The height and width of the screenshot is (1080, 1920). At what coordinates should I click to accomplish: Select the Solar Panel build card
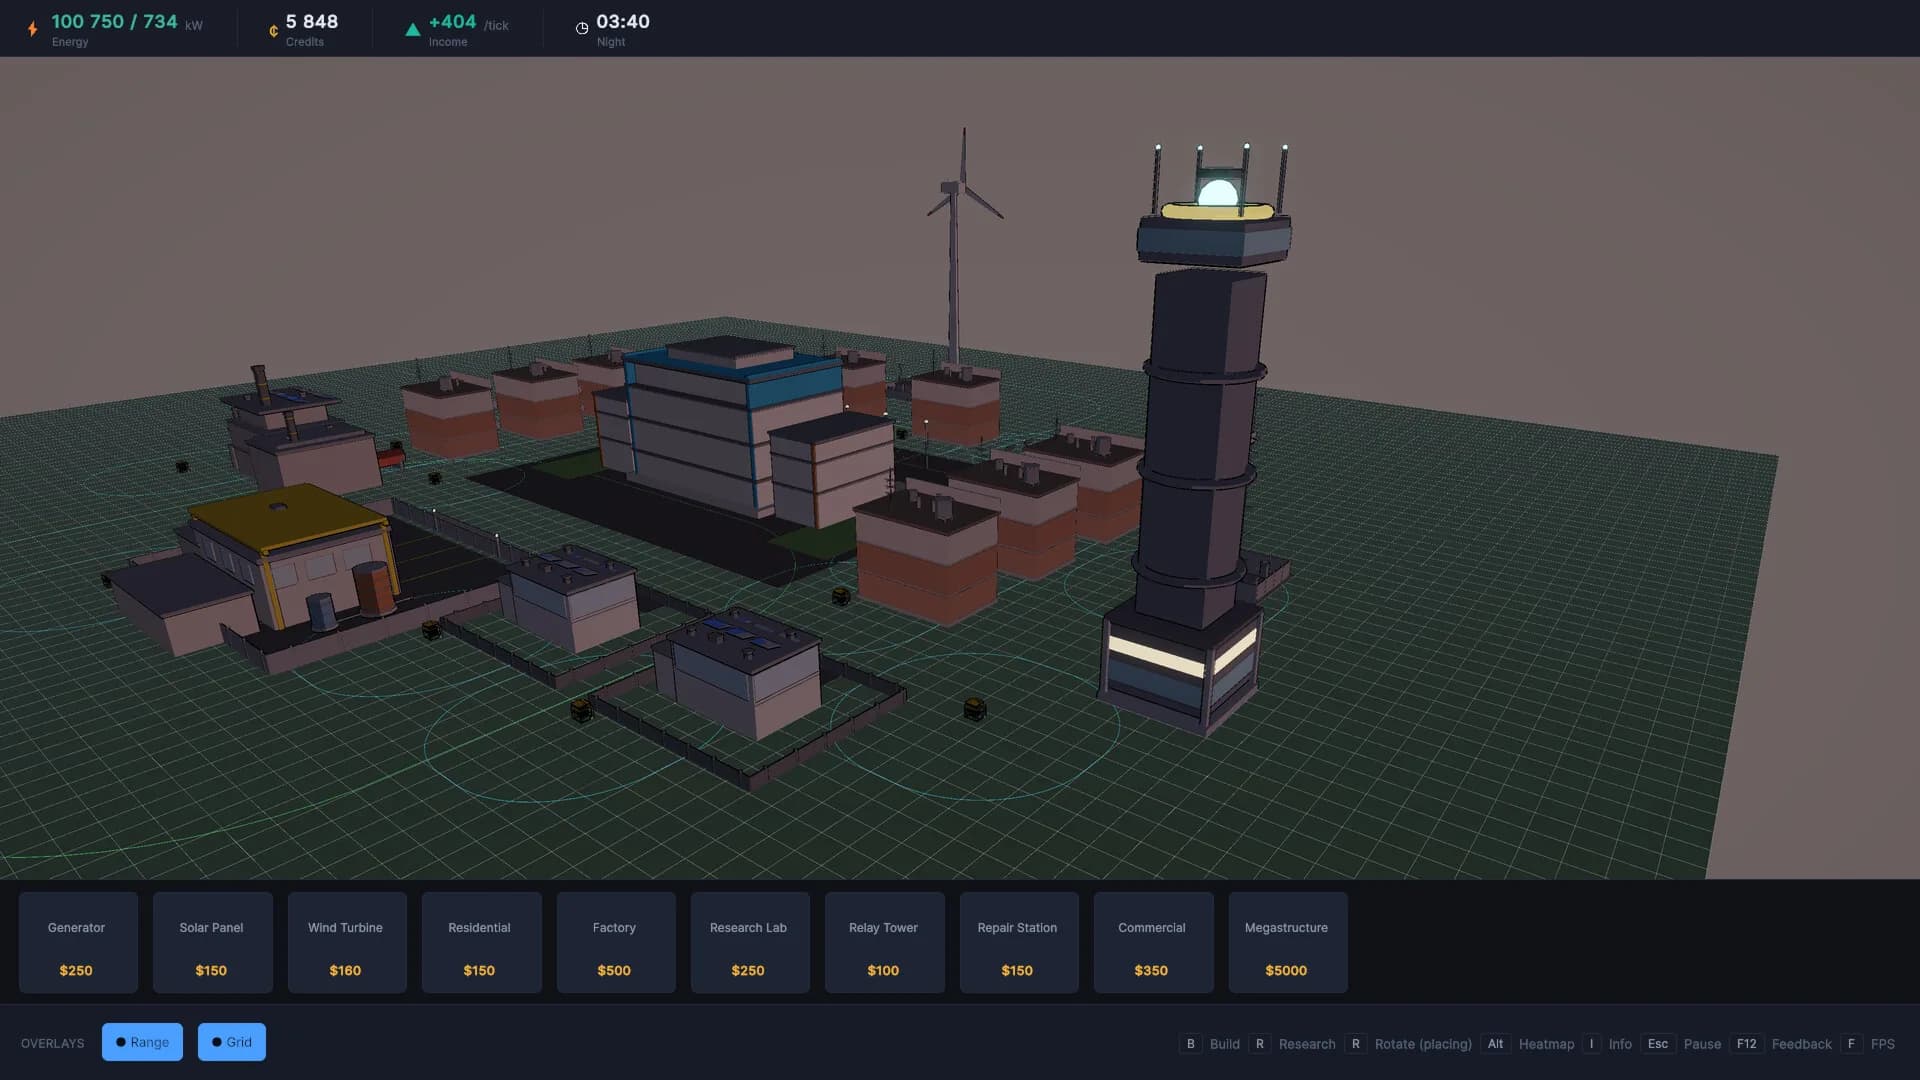coord(212,942)
